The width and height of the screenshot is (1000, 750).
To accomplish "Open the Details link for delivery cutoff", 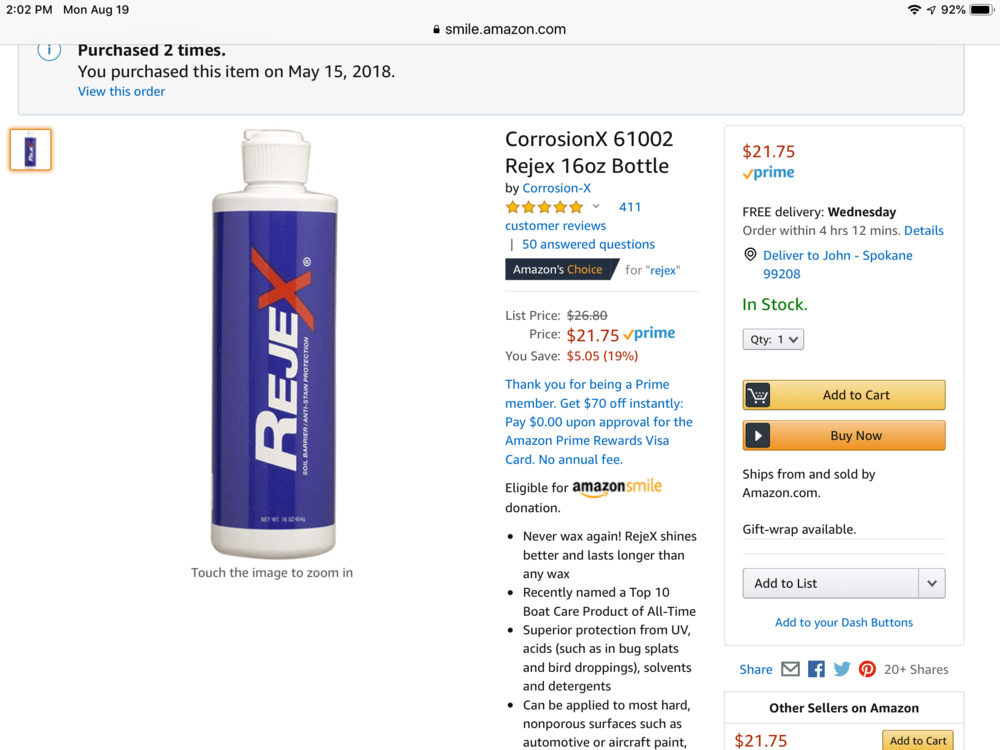I will coord(923,230).
